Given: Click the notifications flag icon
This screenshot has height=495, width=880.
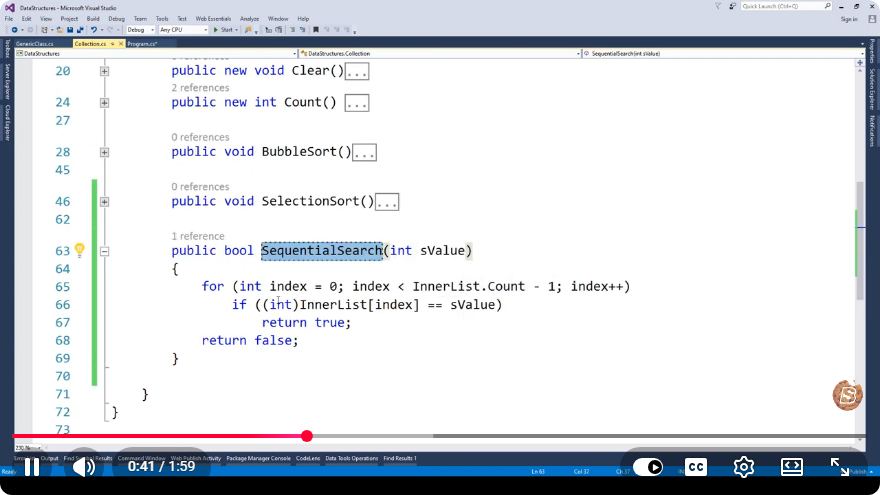Looking at the screenshot, I should click(718, 6).
